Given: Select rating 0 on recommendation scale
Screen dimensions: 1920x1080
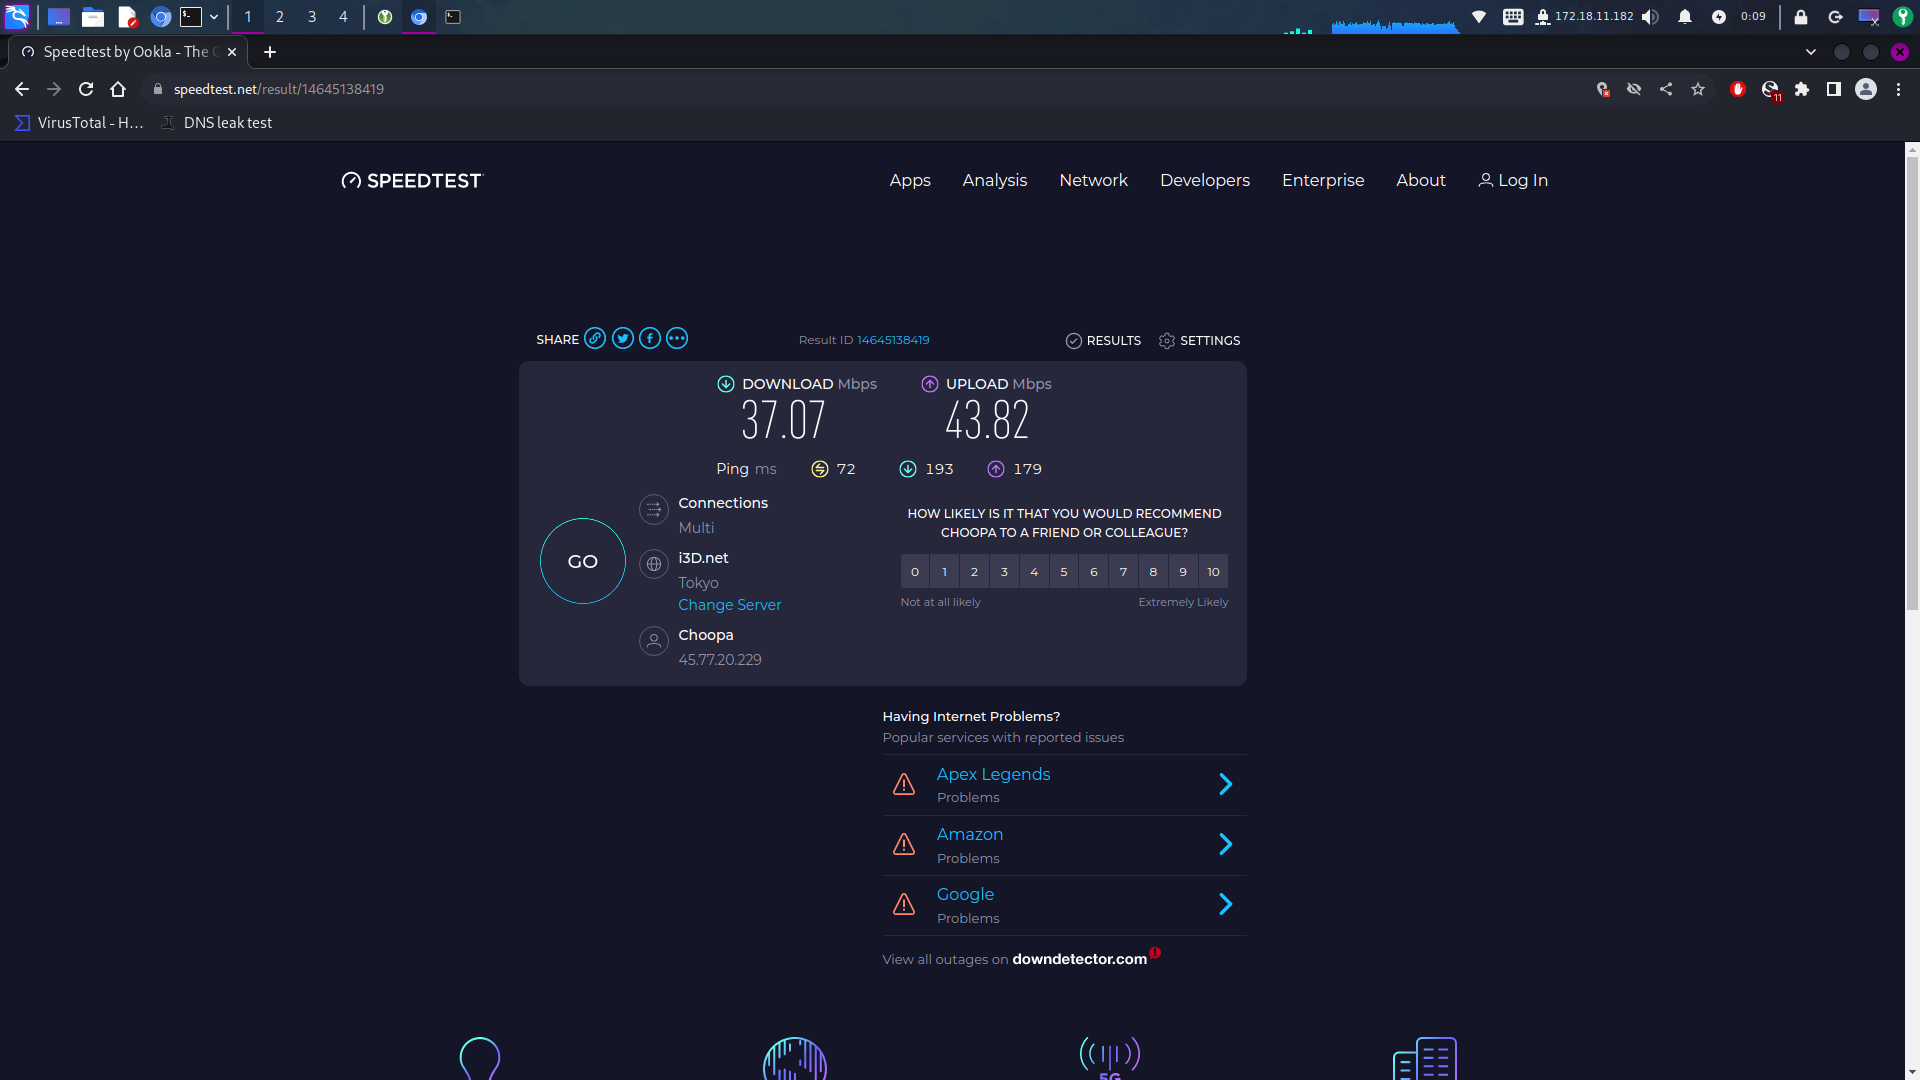Looking at the screenshot, I should [x=914, y=572].
